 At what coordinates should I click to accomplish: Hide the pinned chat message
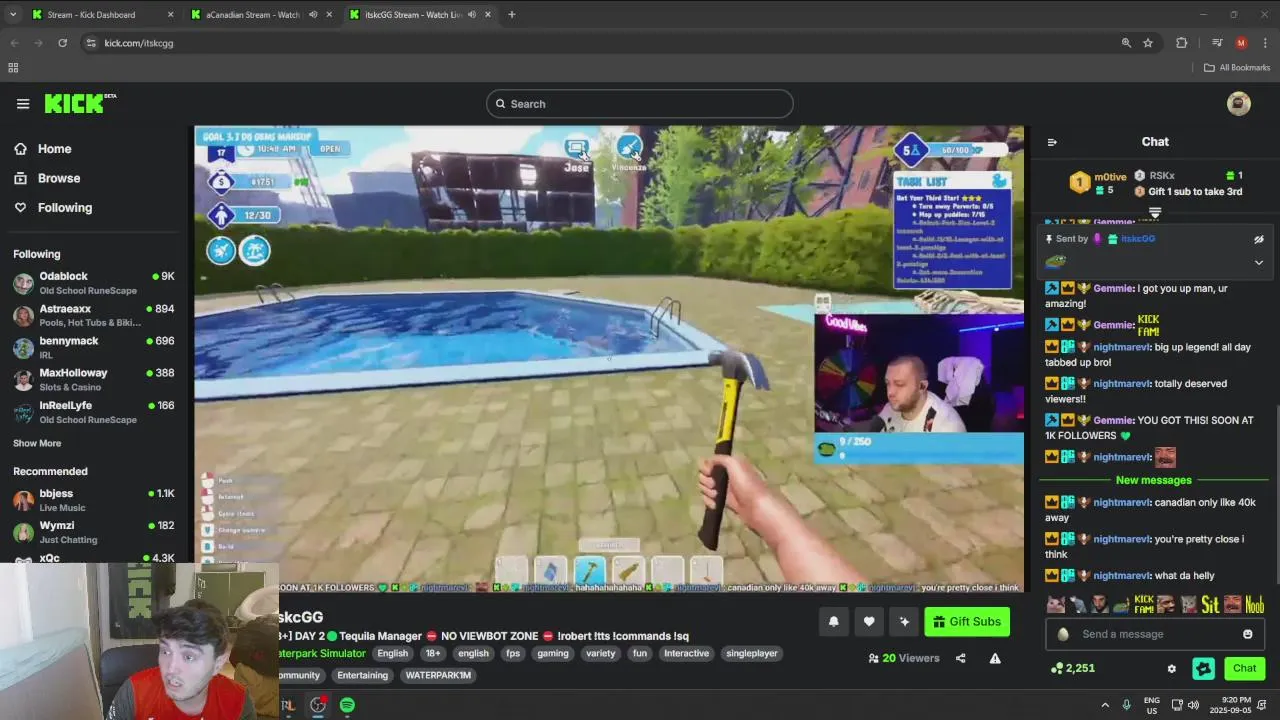1259,239
